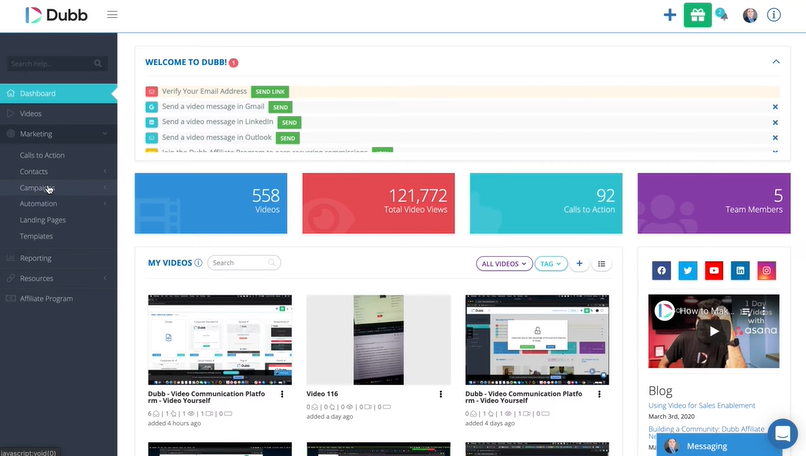Screen dimensions: 806x456
Task: Click Send for Gmail video message
Action: coord(280,107)
